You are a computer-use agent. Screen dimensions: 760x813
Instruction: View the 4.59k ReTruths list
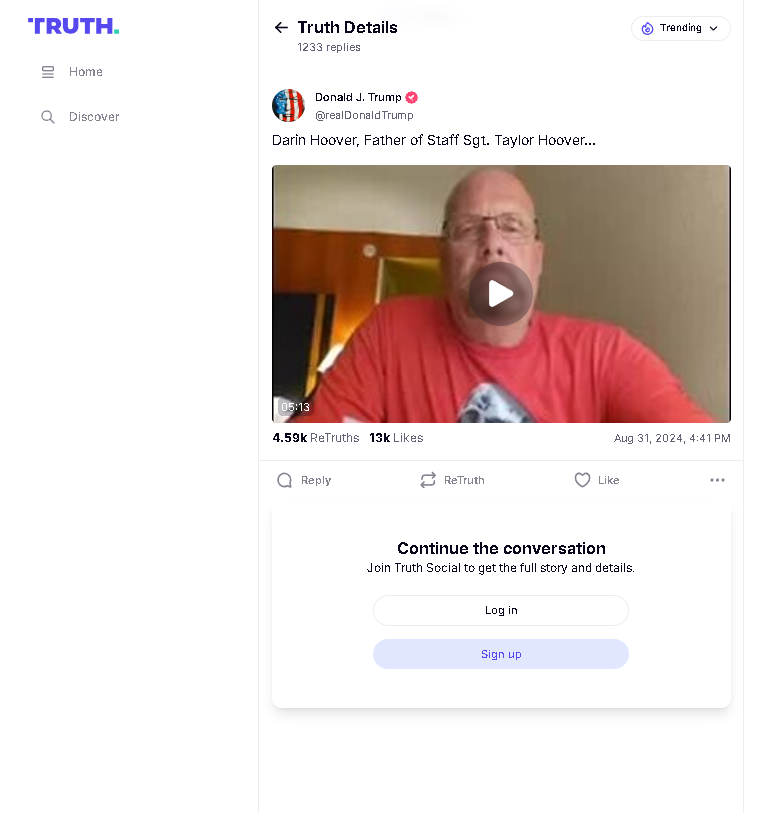(x=316, y=438)
